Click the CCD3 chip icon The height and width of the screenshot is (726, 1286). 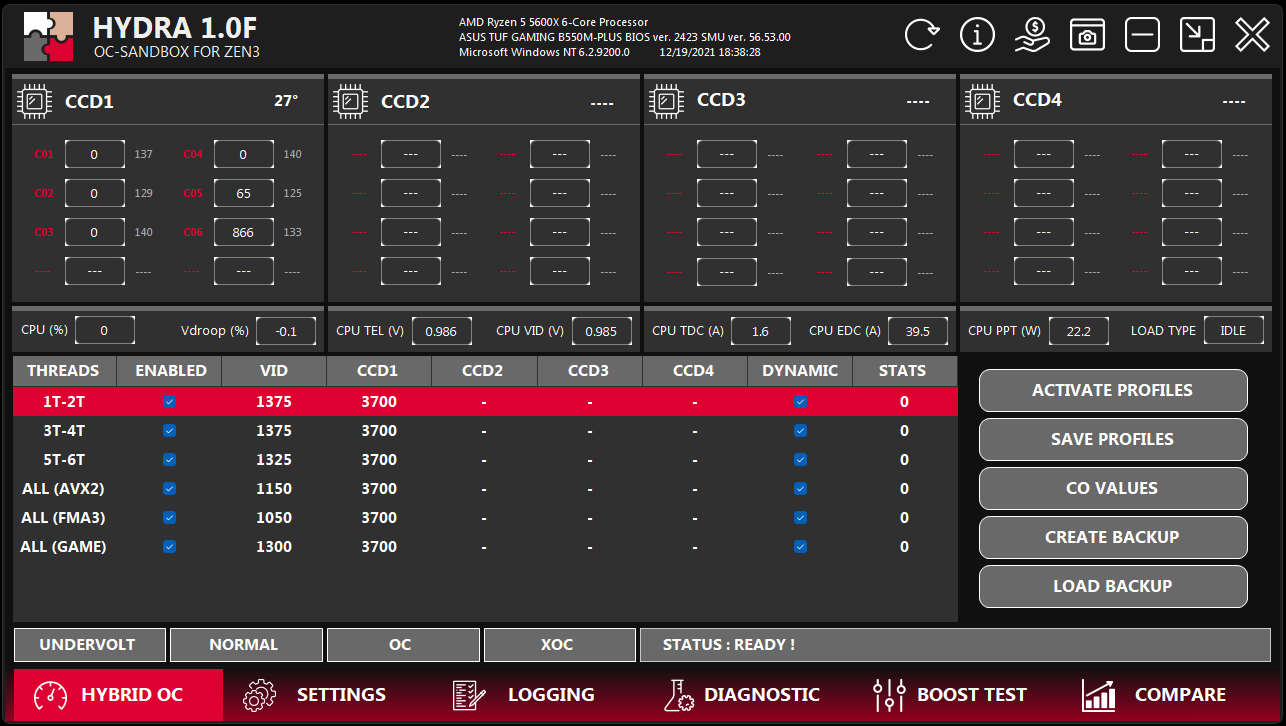[x=667, y=101]
